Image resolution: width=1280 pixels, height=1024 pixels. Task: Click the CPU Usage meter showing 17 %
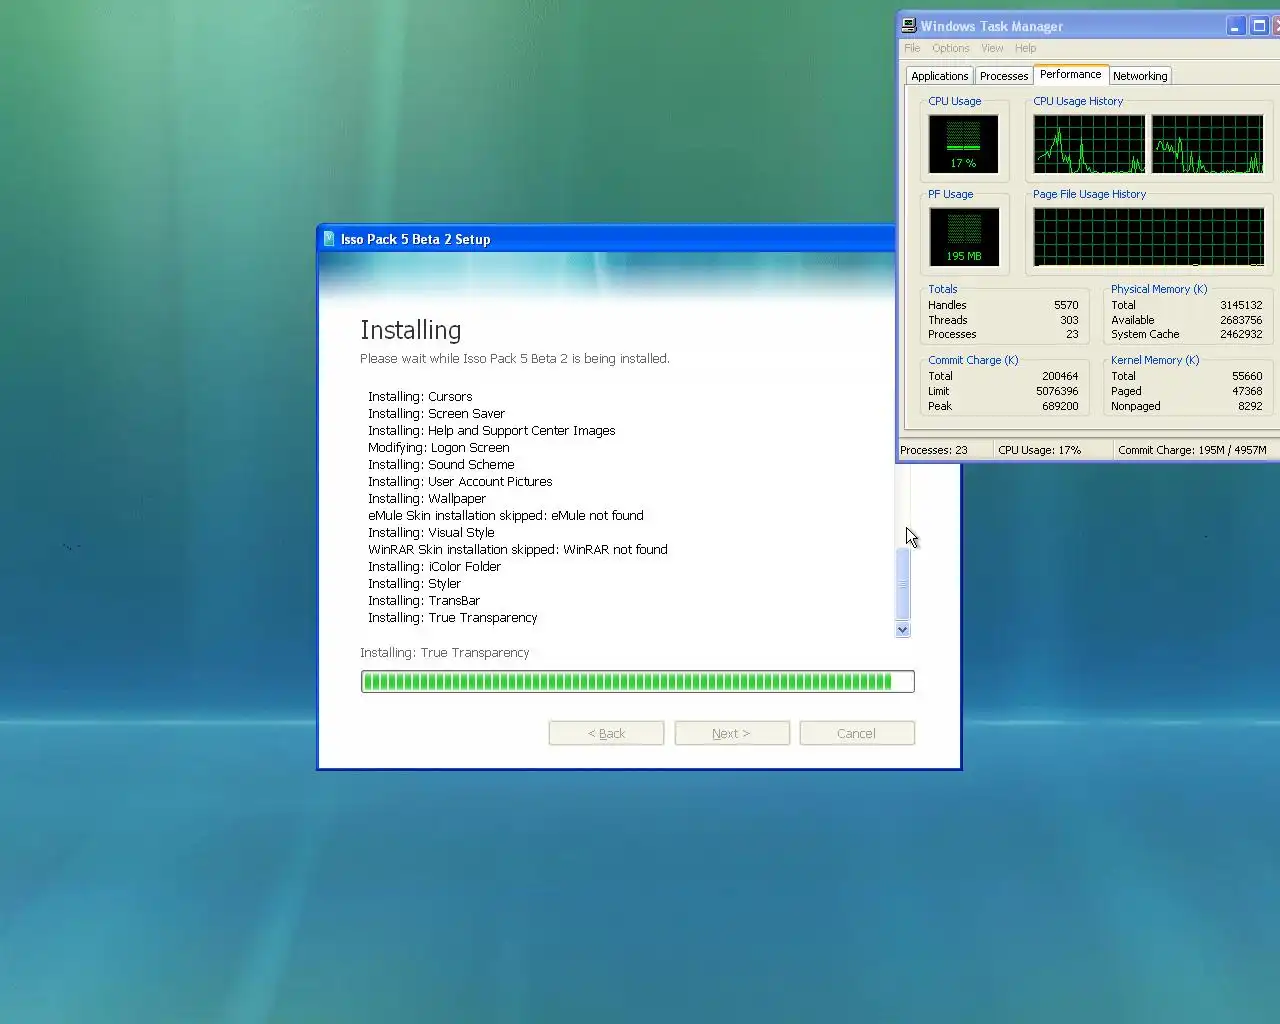pyautogui.click(x=963, y=144)
